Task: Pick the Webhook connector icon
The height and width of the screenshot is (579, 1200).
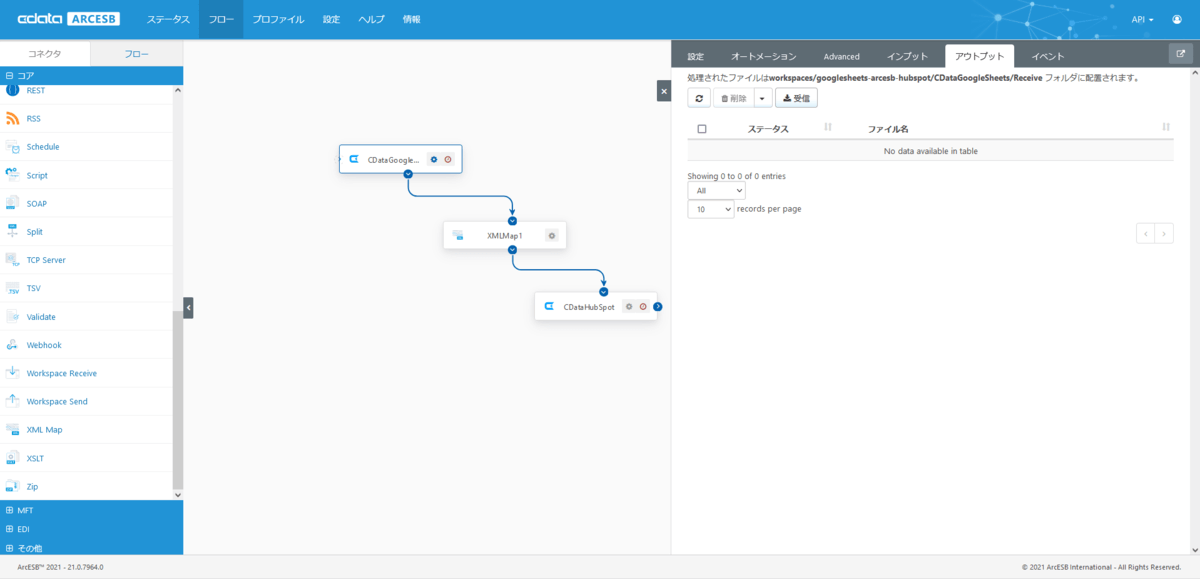Action: 13,345
